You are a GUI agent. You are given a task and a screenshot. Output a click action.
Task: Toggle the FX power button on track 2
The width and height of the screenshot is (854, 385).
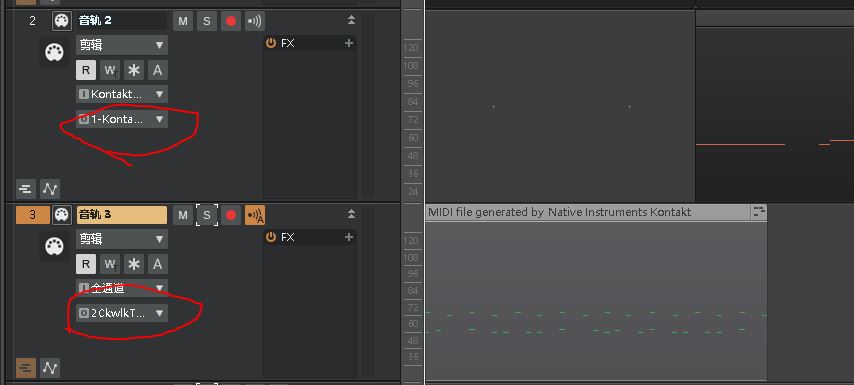(x=271, y=43)
